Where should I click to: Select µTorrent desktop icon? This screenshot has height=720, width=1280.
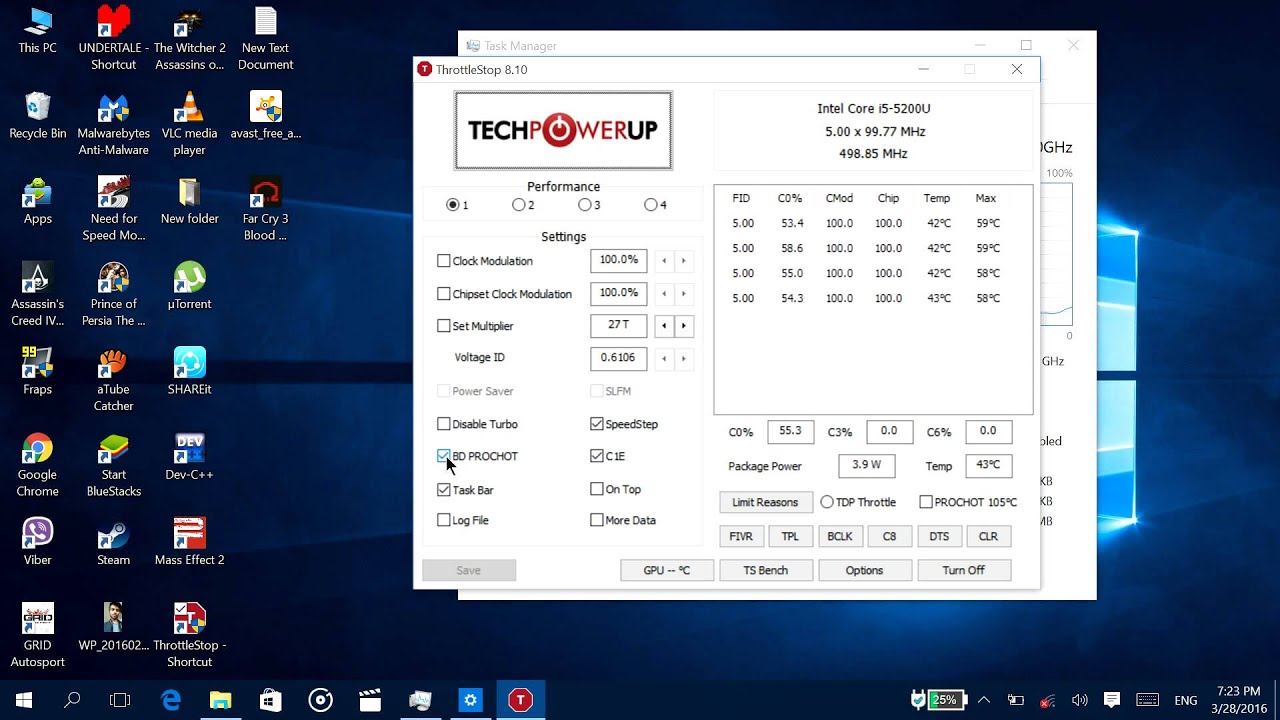tap(189, 286)
